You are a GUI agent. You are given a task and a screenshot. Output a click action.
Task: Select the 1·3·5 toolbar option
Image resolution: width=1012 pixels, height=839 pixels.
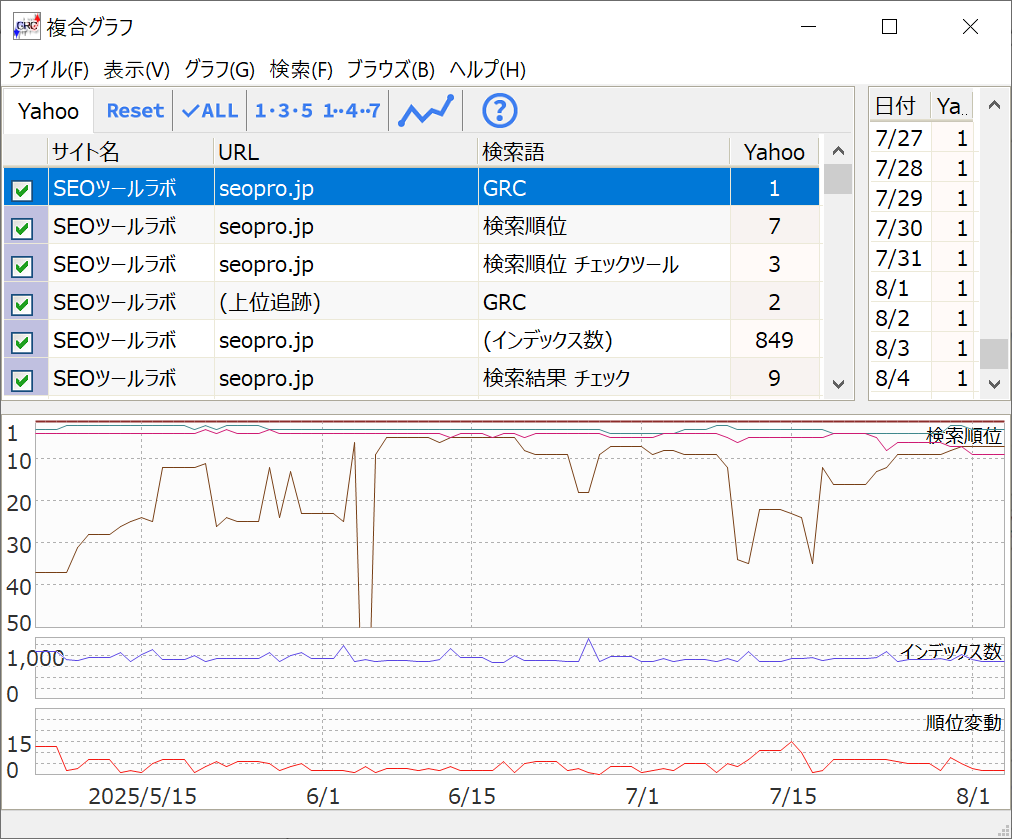[x=283, y=110]
